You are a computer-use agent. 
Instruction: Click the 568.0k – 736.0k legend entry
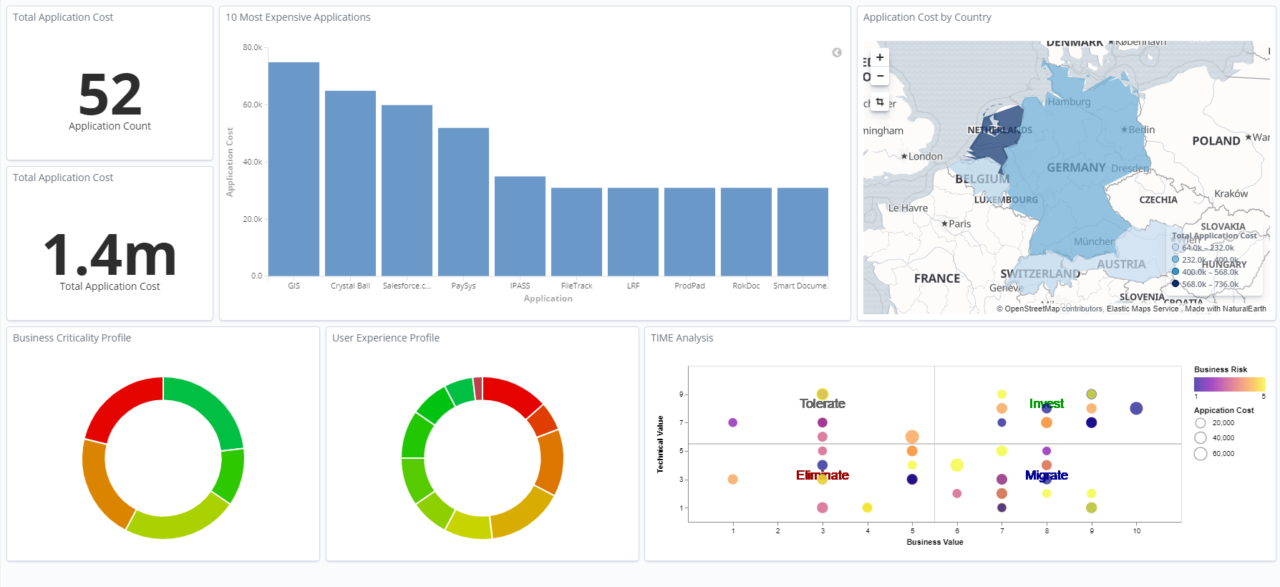click(1205, 284)
